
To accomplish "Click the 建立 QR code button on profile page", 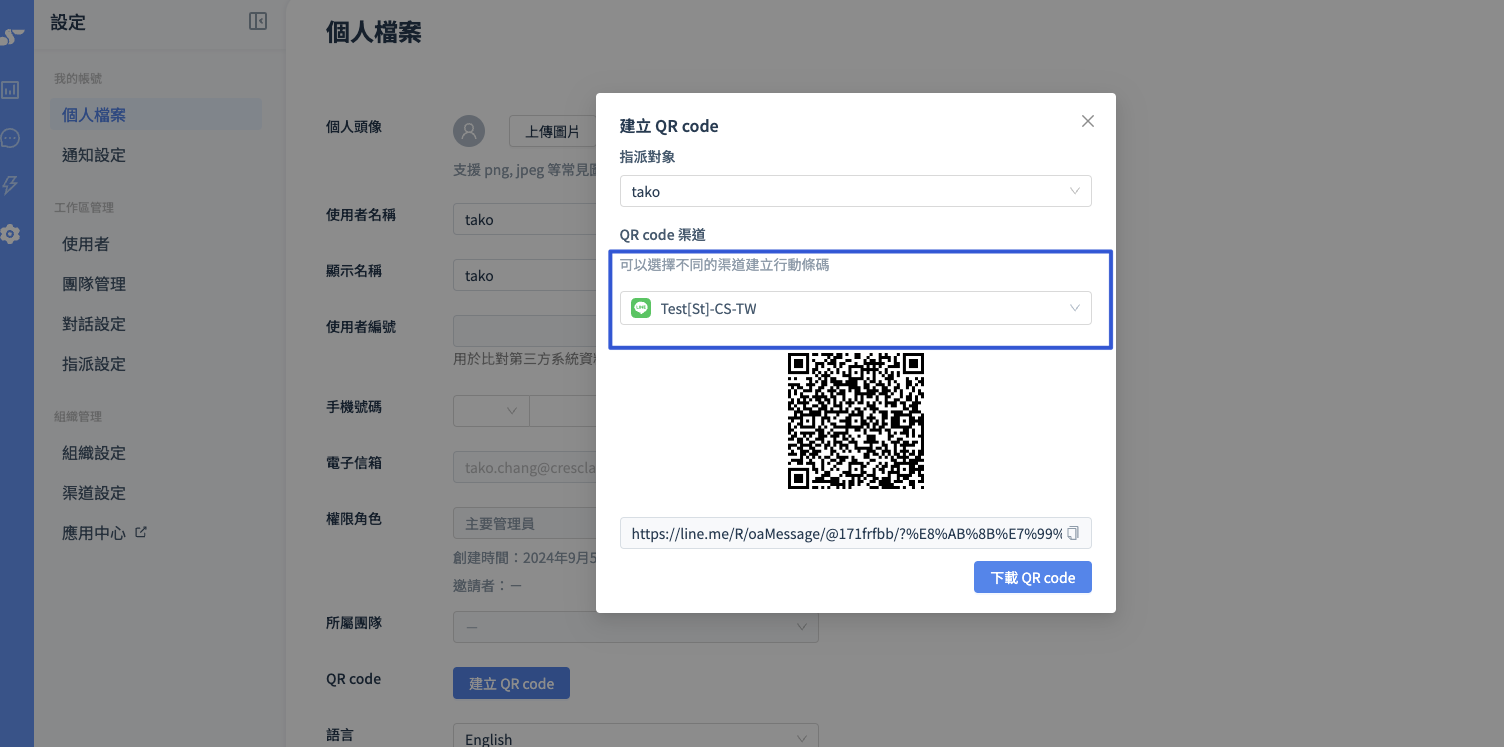I will point(511,683).
